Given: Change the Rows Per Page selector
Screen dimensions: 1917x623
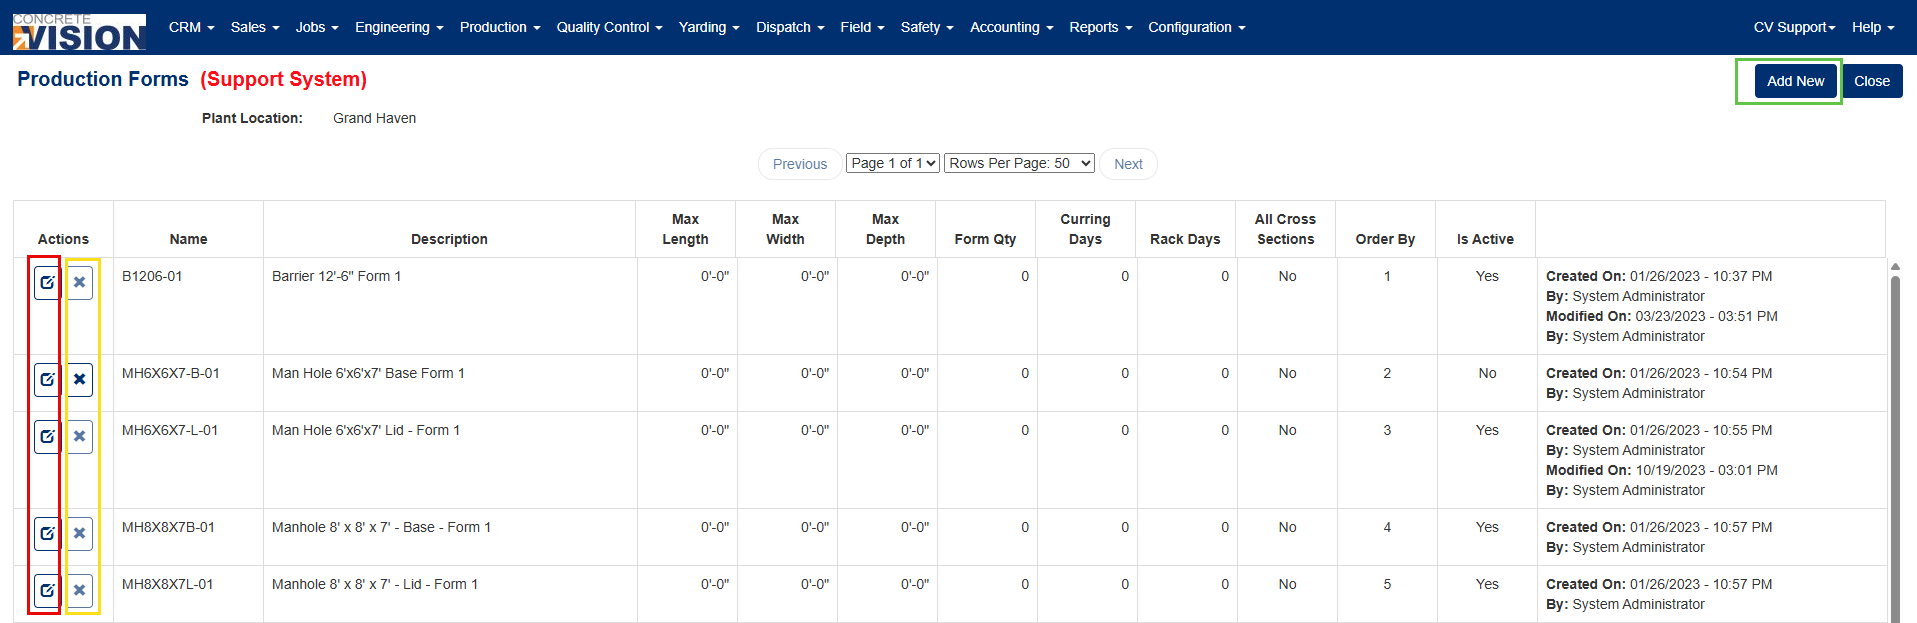Looking at the screenshot, I should (x=1019, y=163).
